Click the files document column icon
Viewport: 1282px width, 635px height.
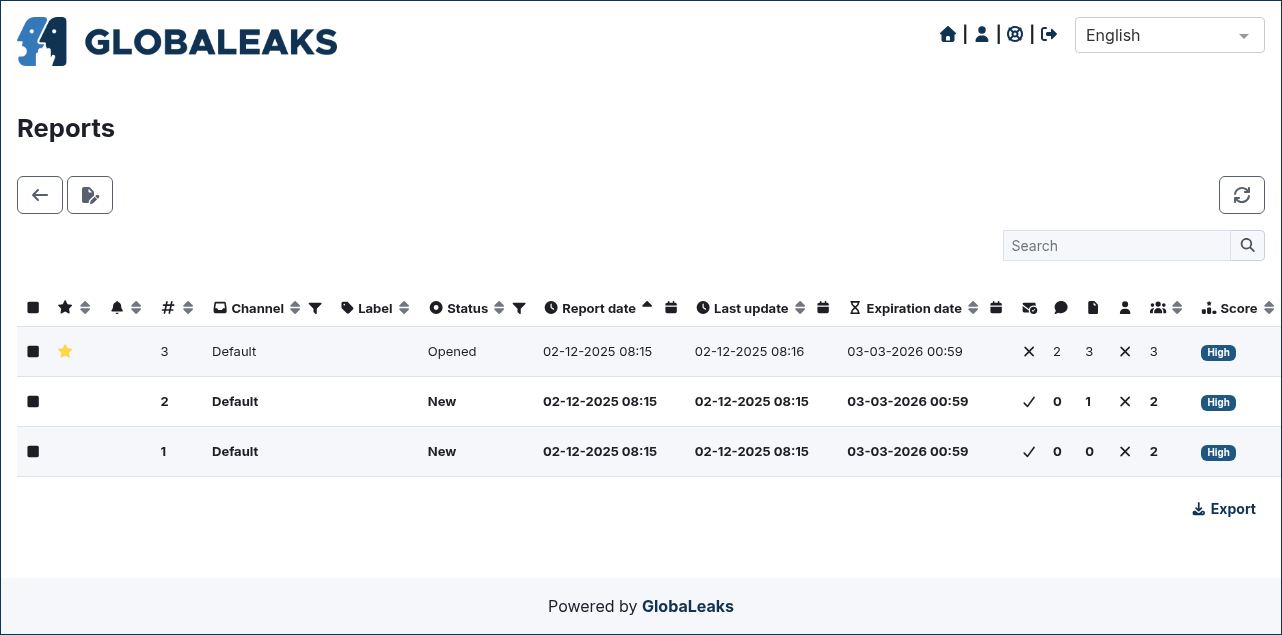(x=1093, y=308)
